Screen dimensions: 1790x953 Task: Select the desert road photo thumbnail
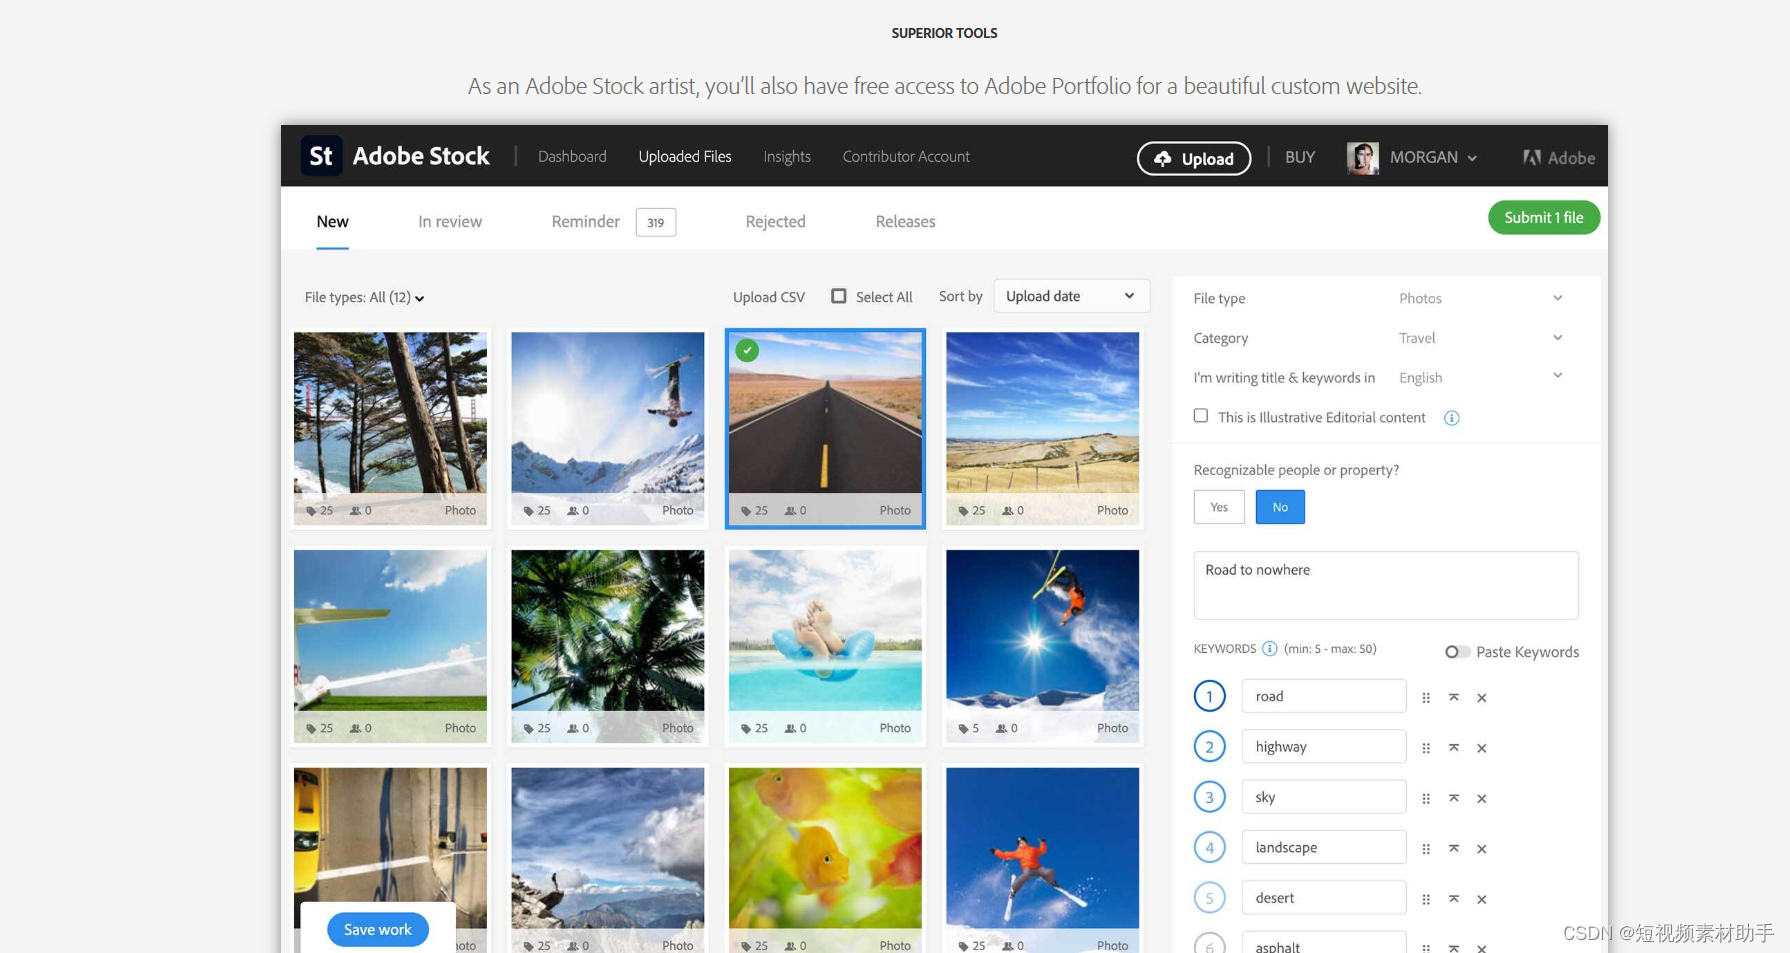click(x=825, y=428)
